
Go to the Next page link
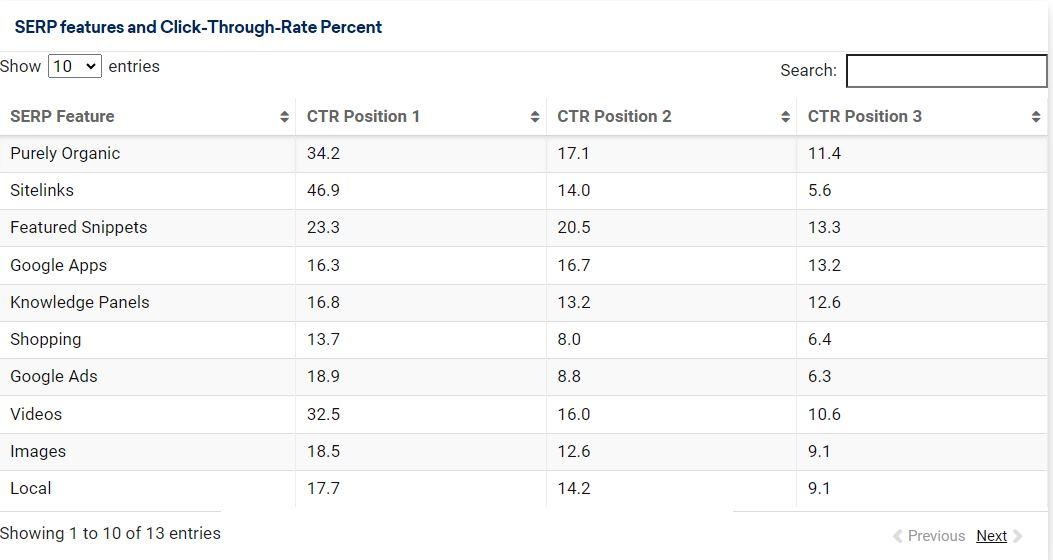click(x=991, y=536)
